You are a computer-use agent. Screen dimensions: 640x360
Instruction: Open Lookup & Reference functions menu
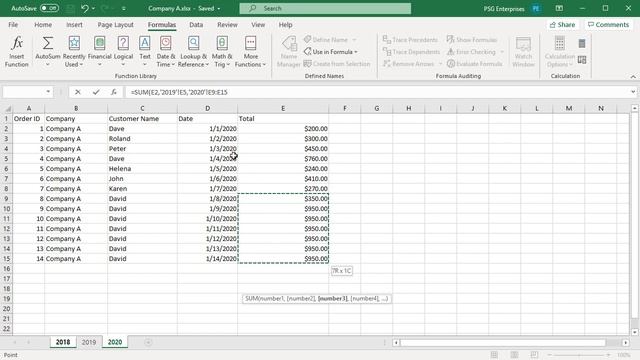coord(193,52)
